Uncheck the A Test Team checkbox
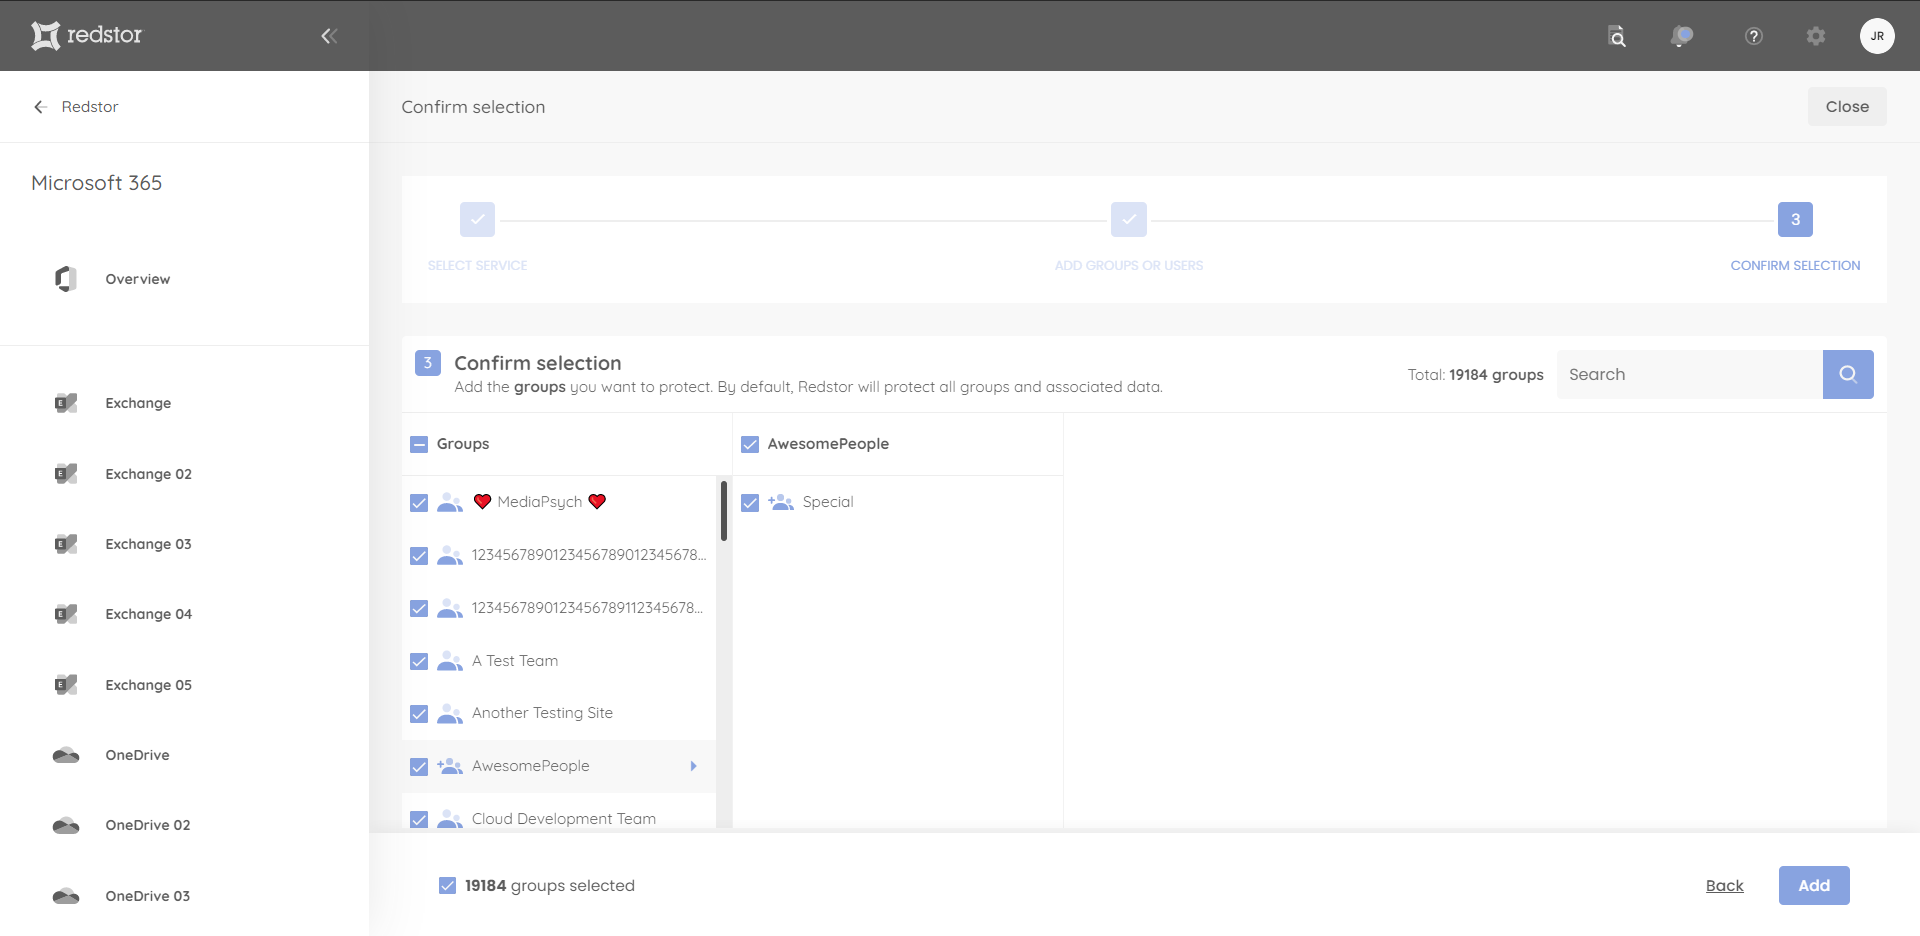Screen dimensions: 1920x936 419,661
